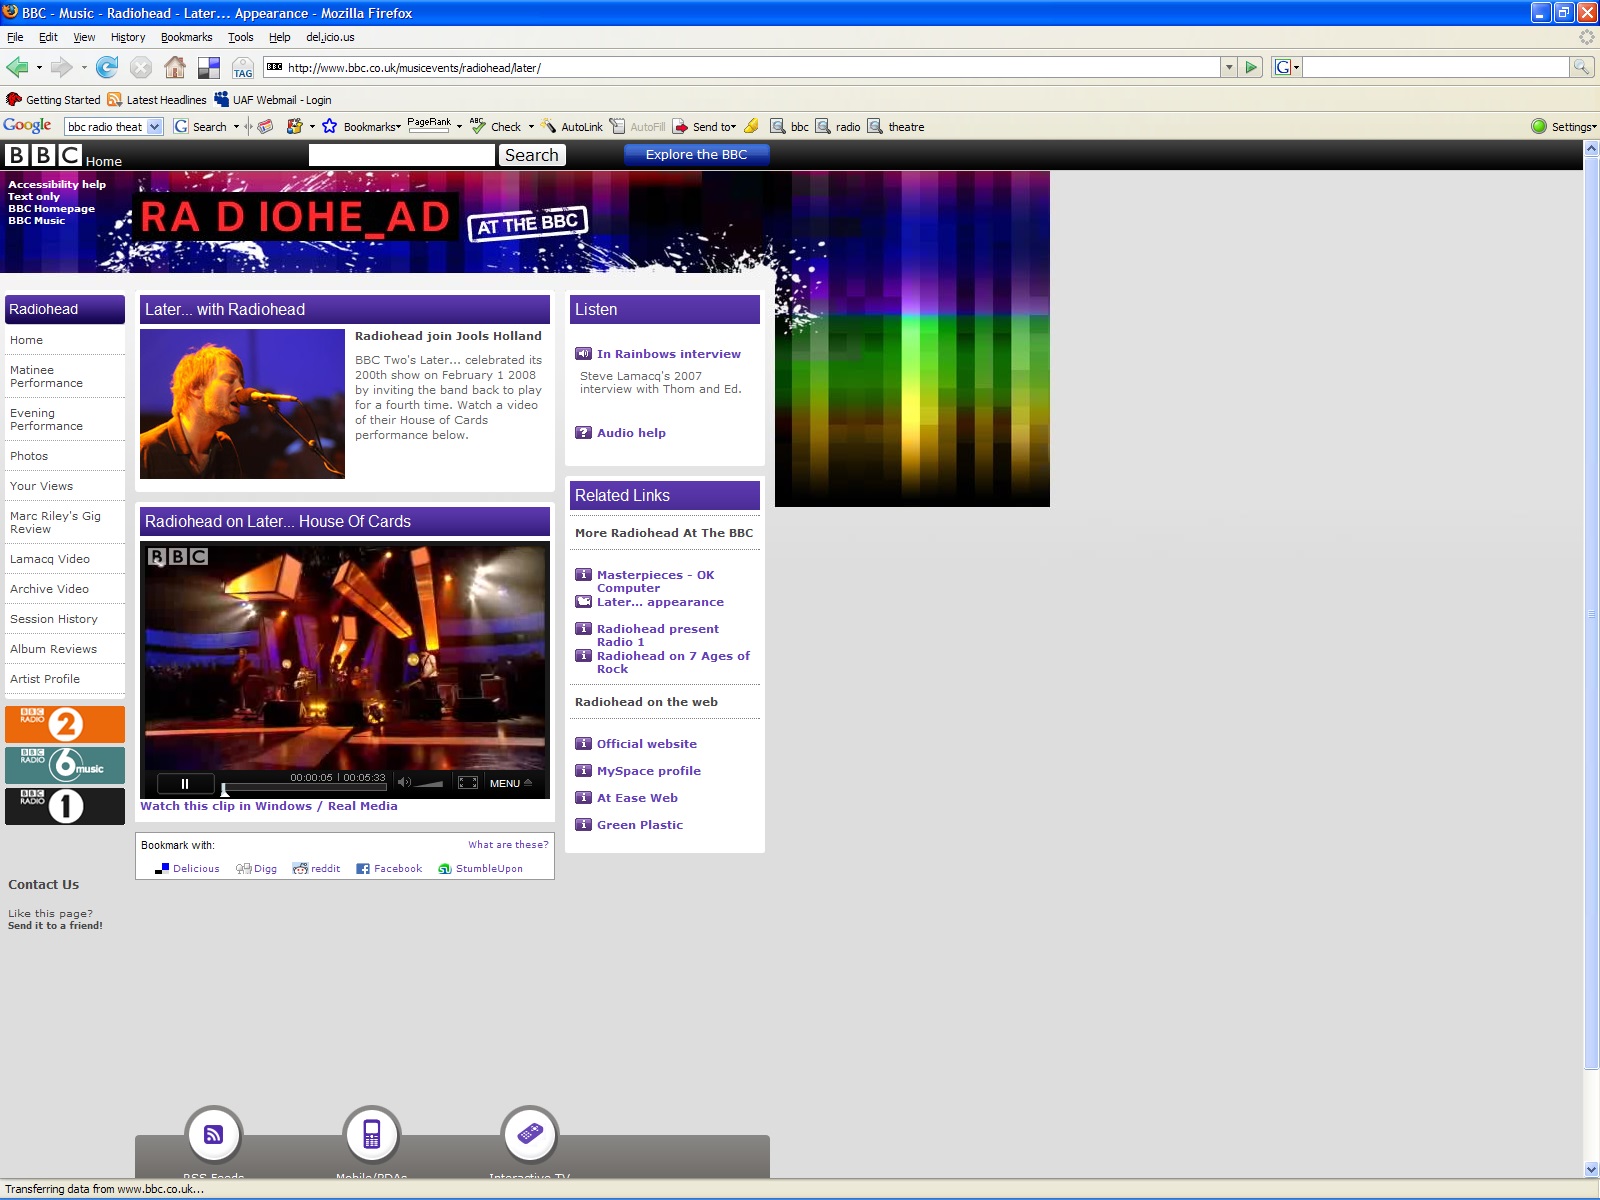Viewport: 1600px width, 1200px height.
Task: Expand the Google toolbar search box dropdown
Action: click(x=155, y=127)
